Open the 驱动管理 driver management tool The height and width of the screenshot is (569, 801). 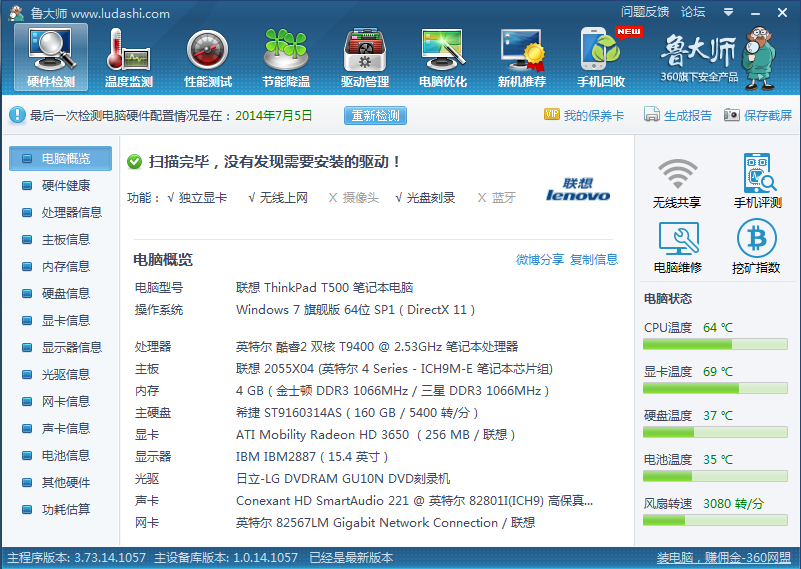pos(365,56)
